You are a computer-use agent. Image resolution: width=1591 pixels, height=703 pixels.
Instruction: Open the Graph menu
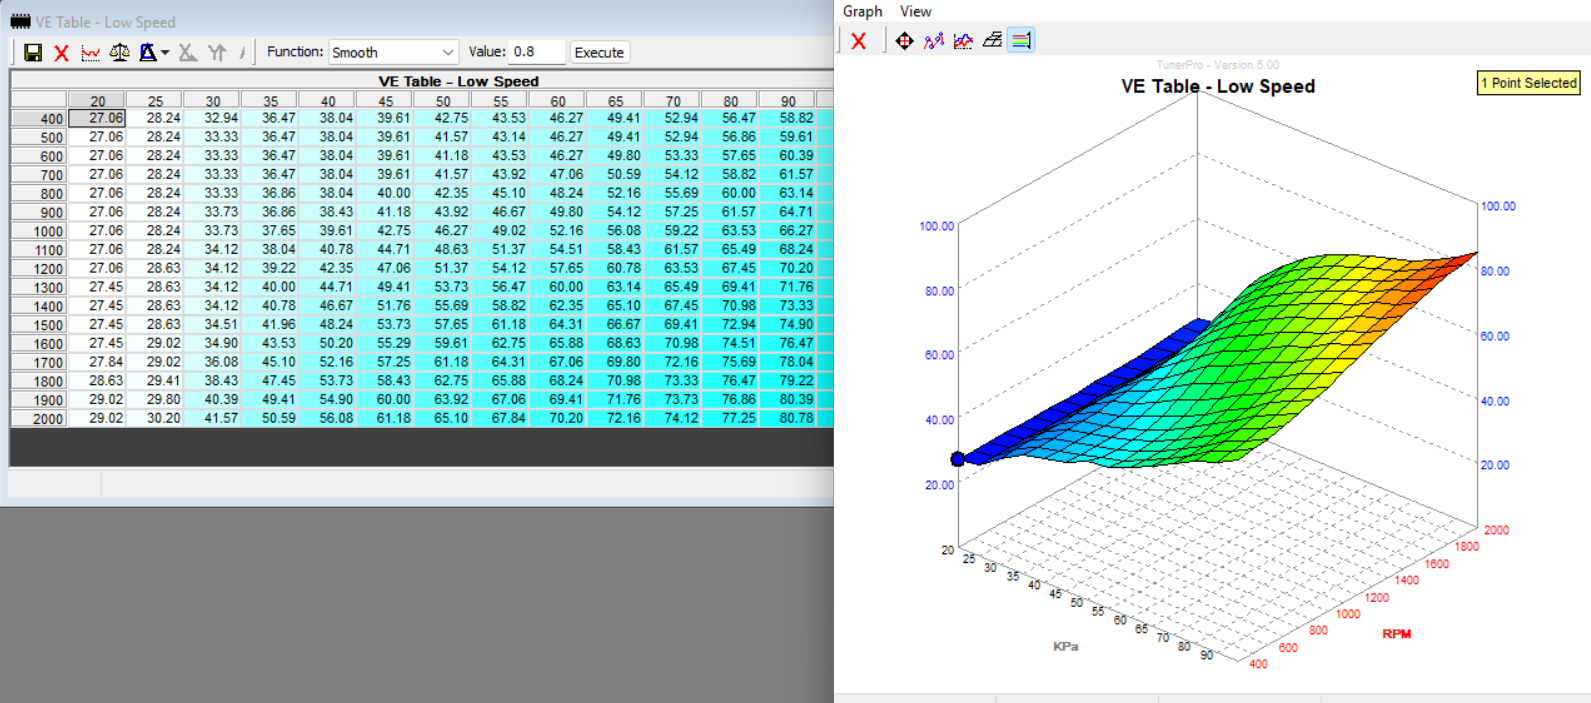point(862,11)
